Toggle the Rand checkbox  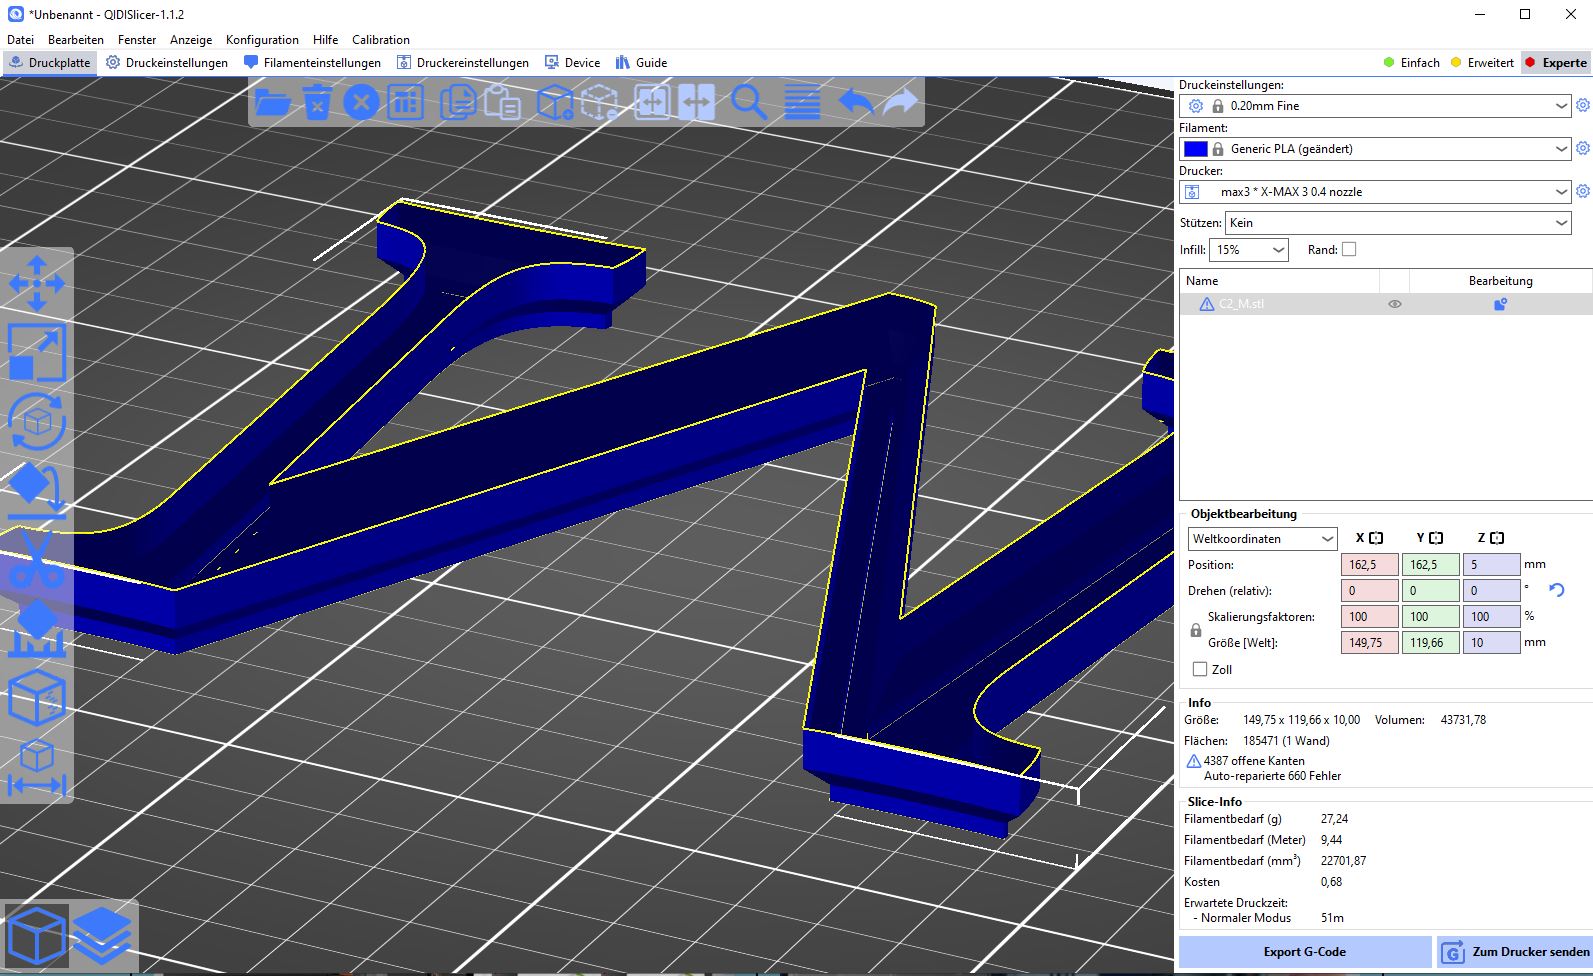1349,249
